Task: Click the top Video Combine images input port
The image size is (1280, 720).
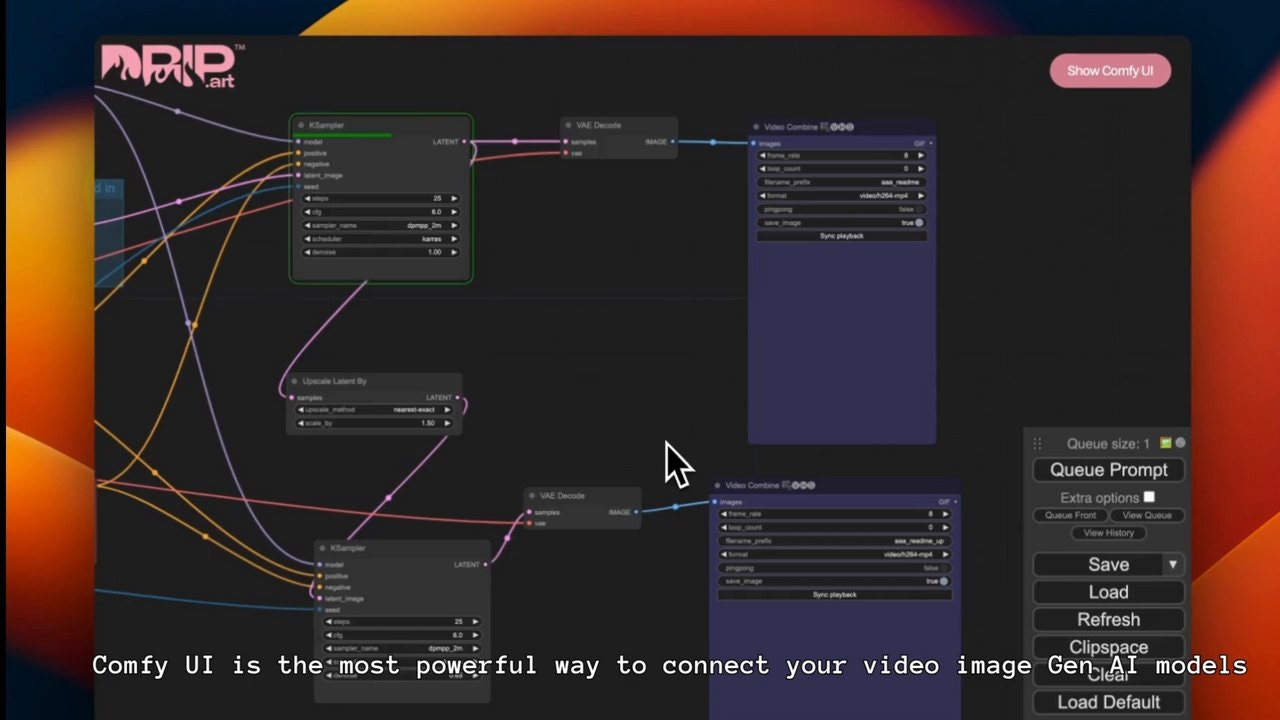Action: point(755,144)
